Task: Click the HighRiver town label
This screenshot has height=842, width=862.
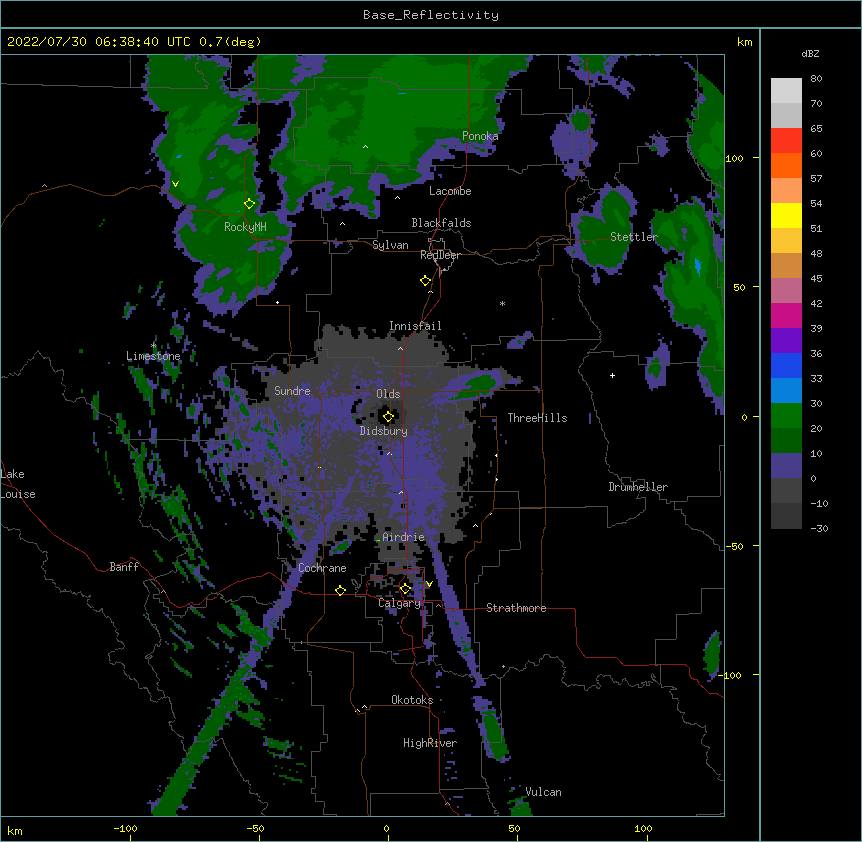Action: [x=430, y=743]
